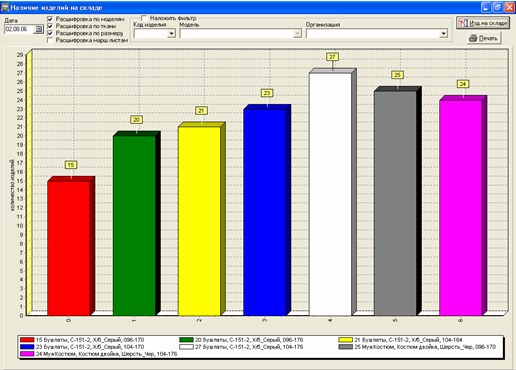Expand the 'Модель' dropdown

point(297,33)
